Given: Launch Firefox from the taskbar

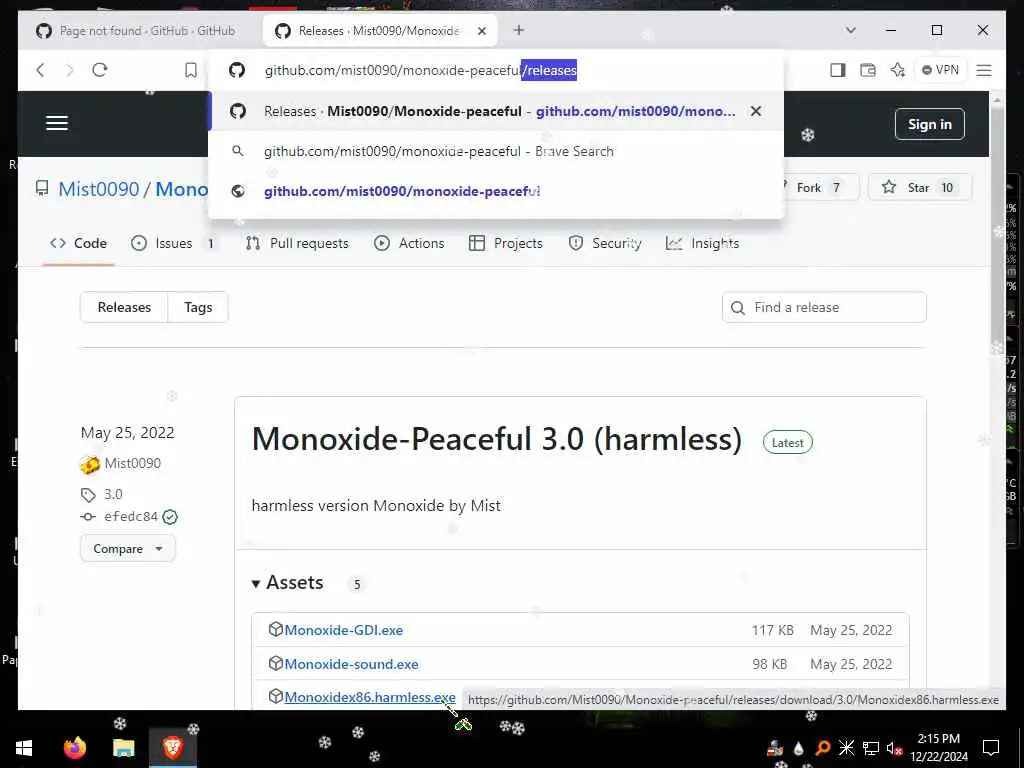Looking at the screenshot, I should point(74,747).
